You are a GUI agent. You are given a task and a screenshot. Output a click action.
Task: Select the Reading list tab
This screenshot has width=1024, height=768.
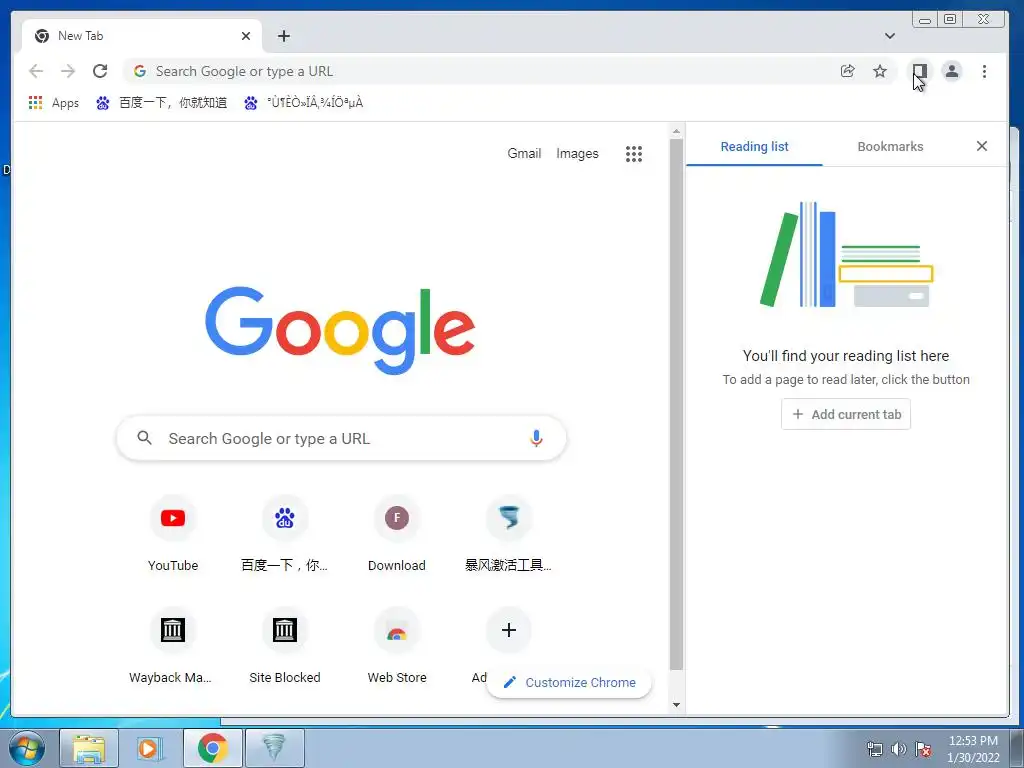point(754,147)
